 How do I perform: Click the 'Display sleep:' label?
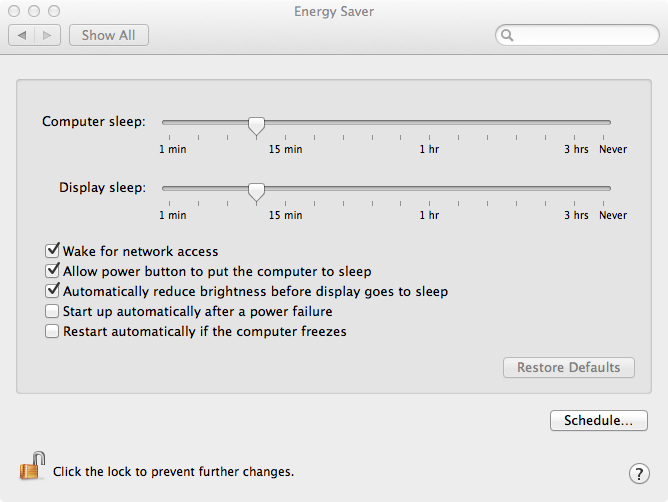coord(102,188)
